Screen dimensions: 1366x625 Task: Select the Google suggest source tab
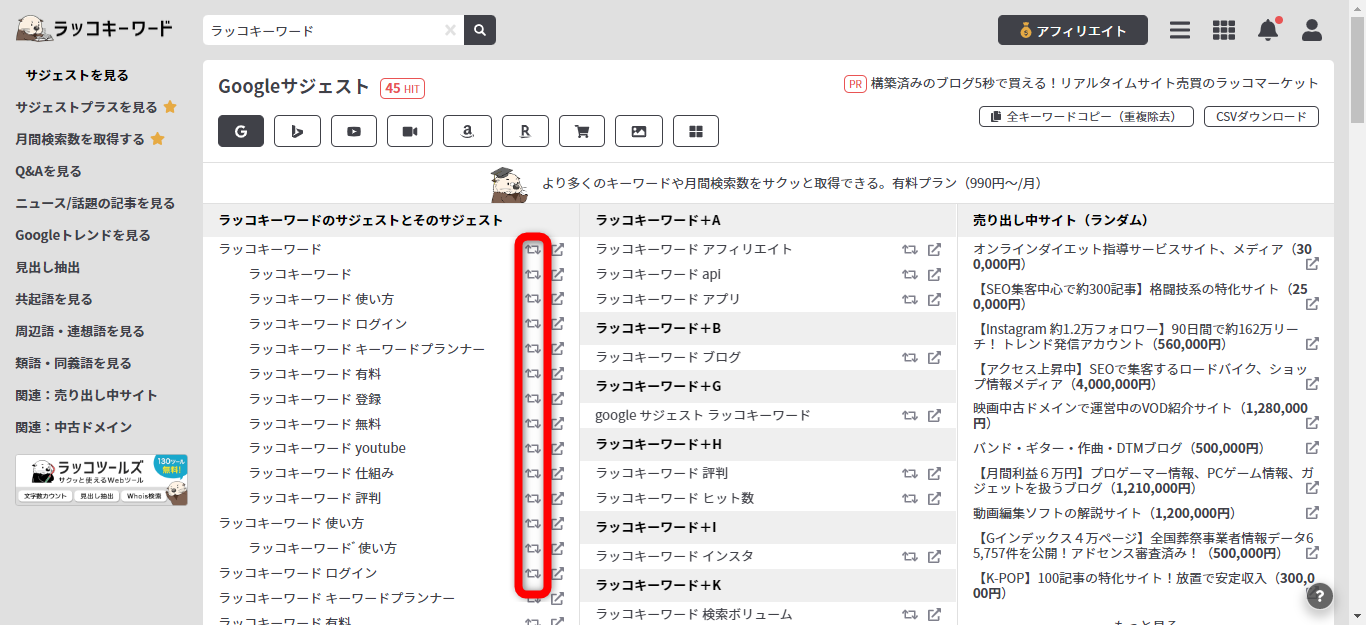(x=241, y=131)
